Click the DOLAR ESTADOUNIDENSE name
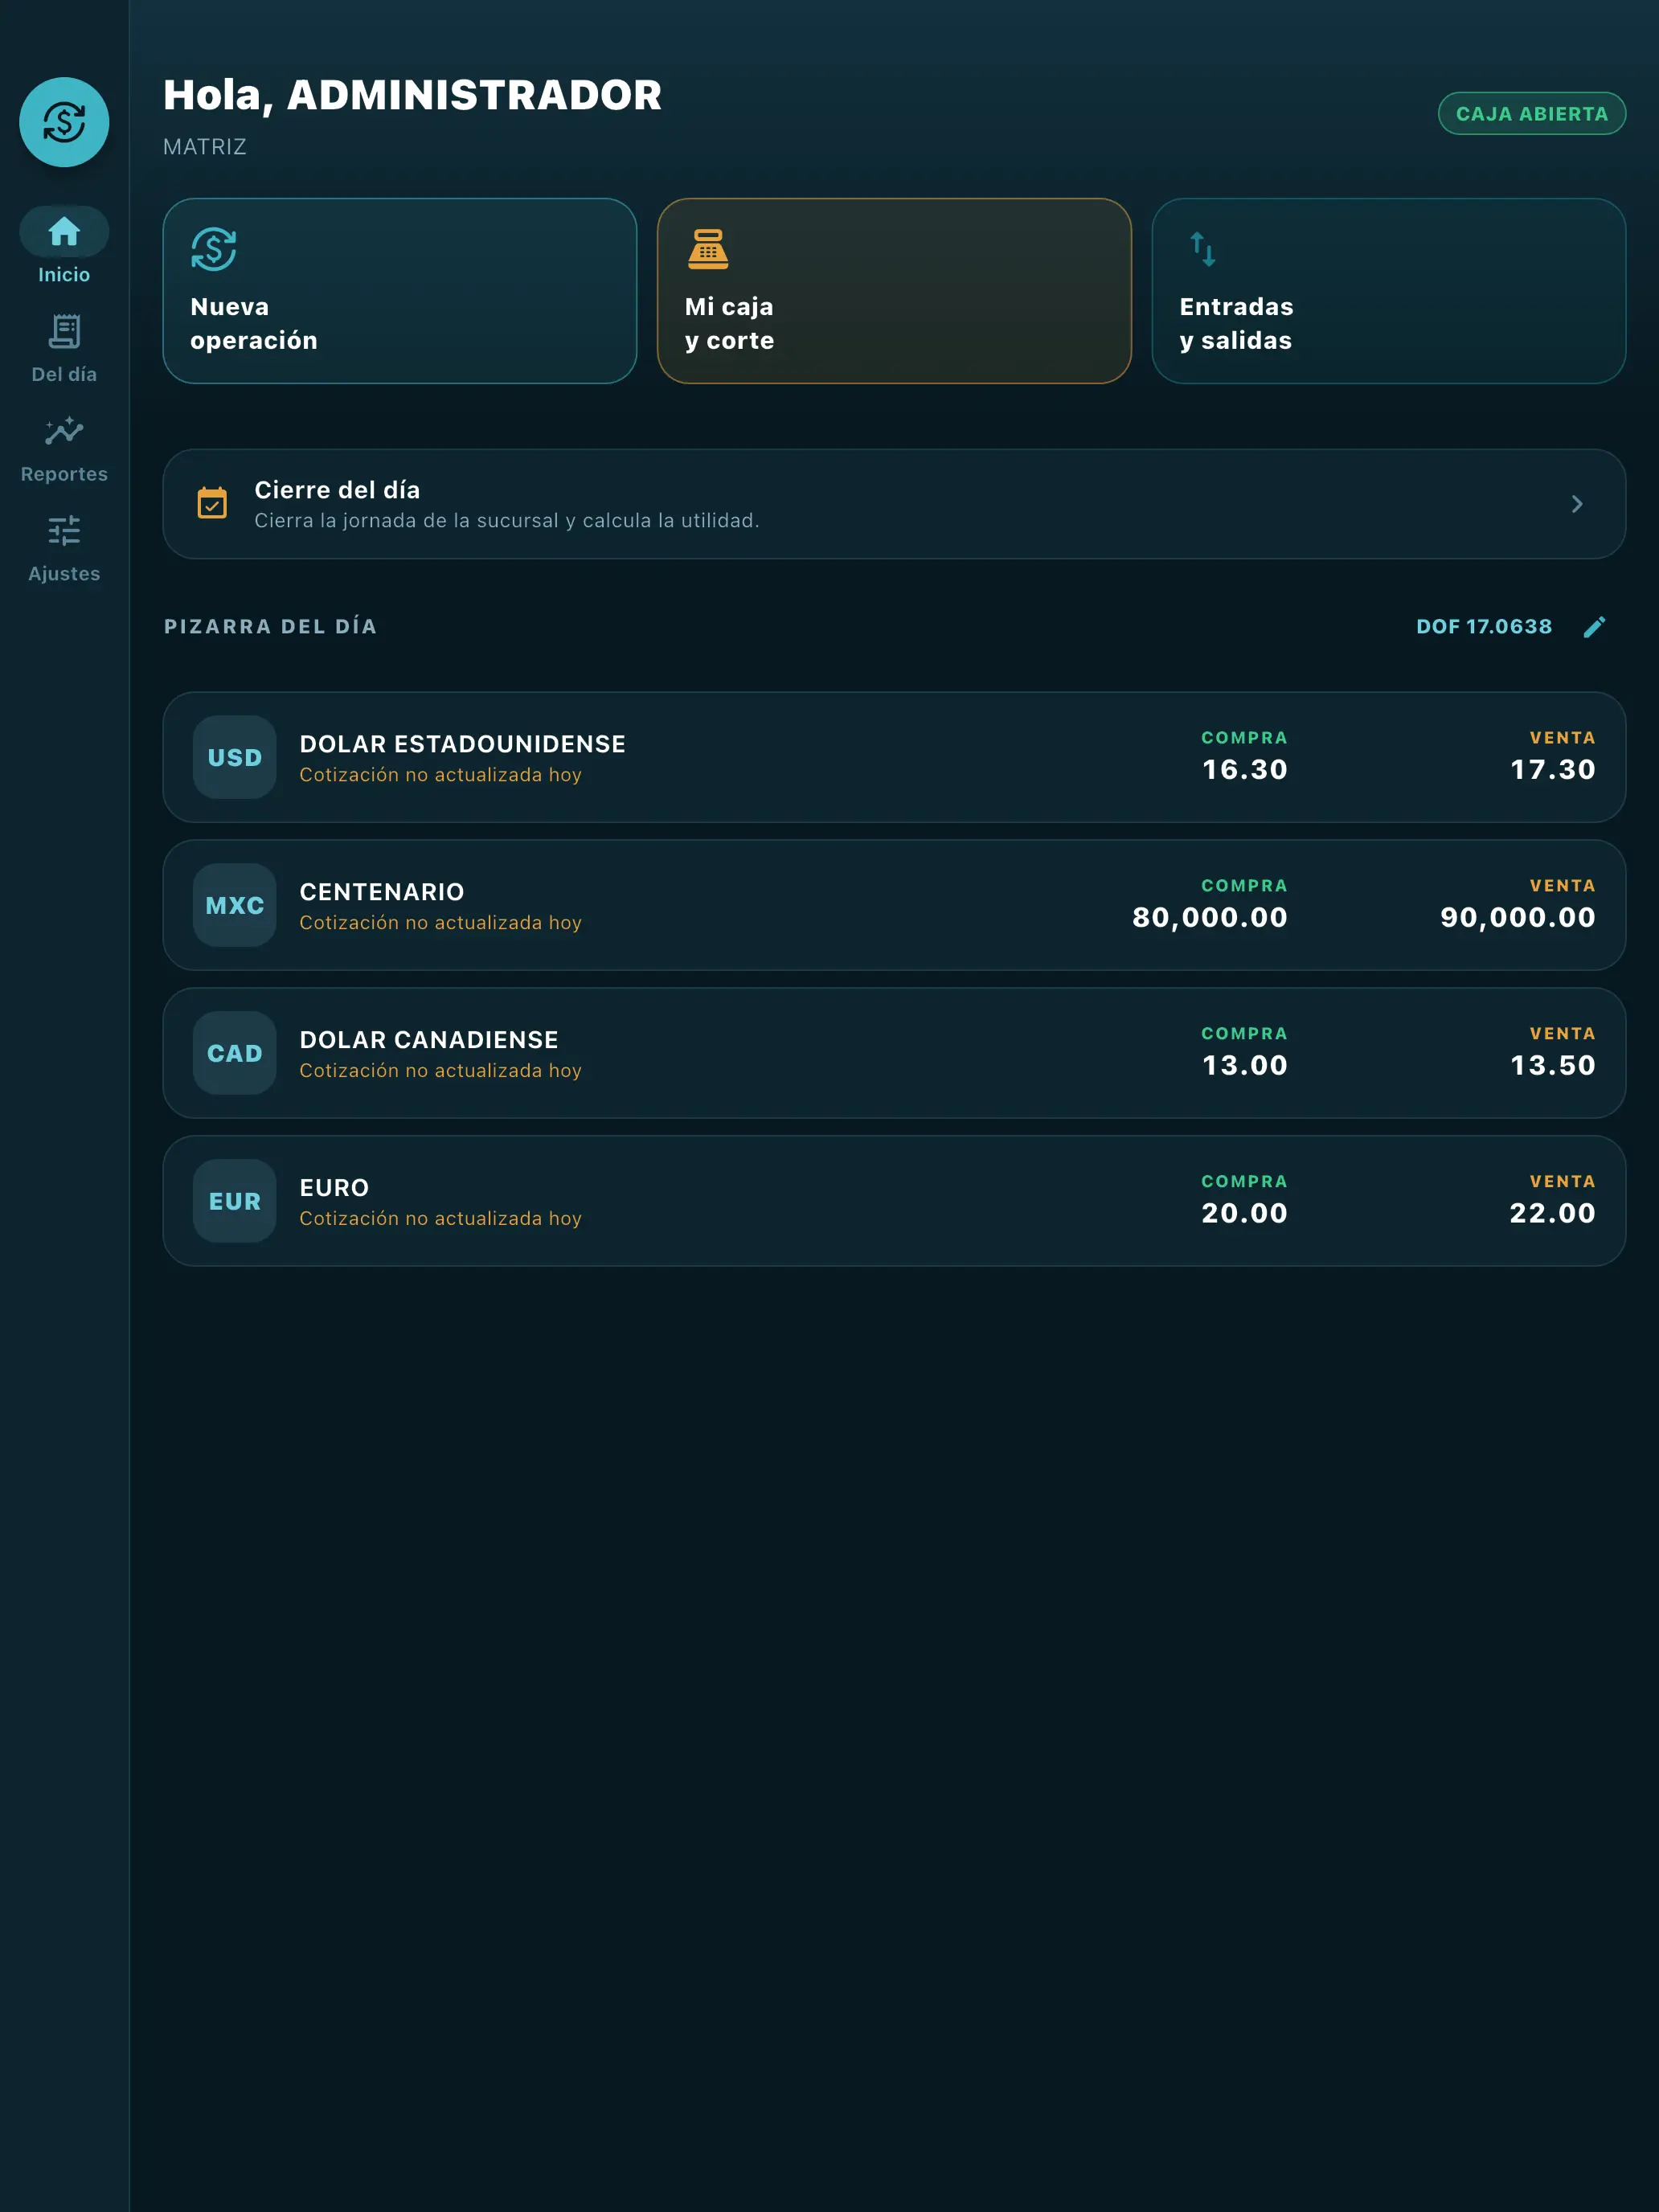The image size is (1659, 2212). [463, 744]
